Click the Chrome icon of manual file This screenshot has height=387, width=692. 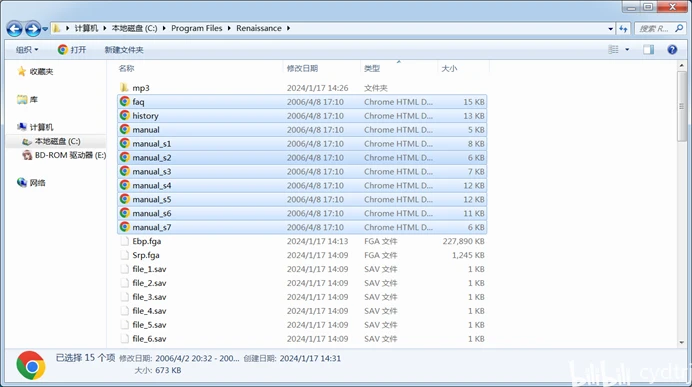[x=124, y=129]
